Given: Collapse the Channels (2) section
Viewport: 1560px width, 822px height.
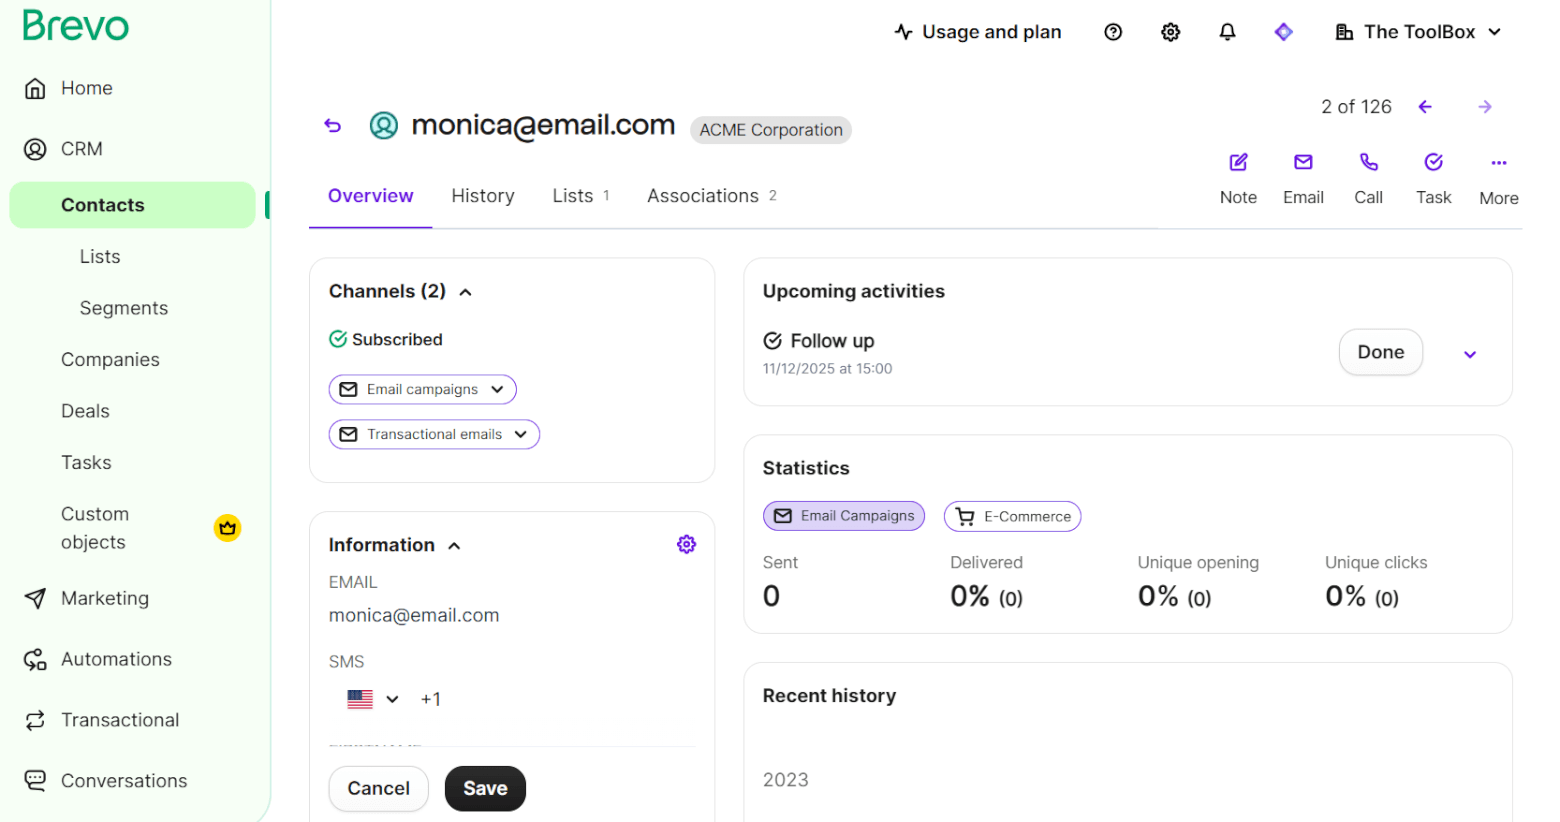Looking at the screenshot, I should [x=465, y=292].
